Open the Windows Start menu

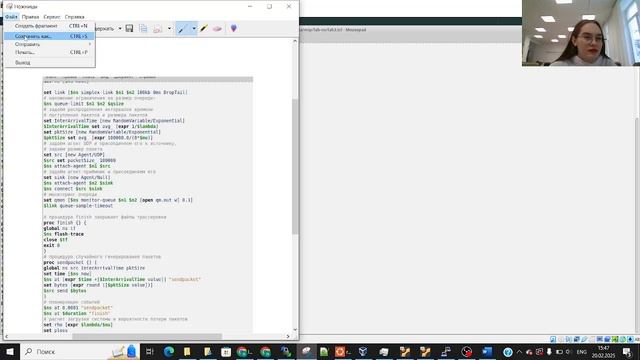click(x=9, y=351)
